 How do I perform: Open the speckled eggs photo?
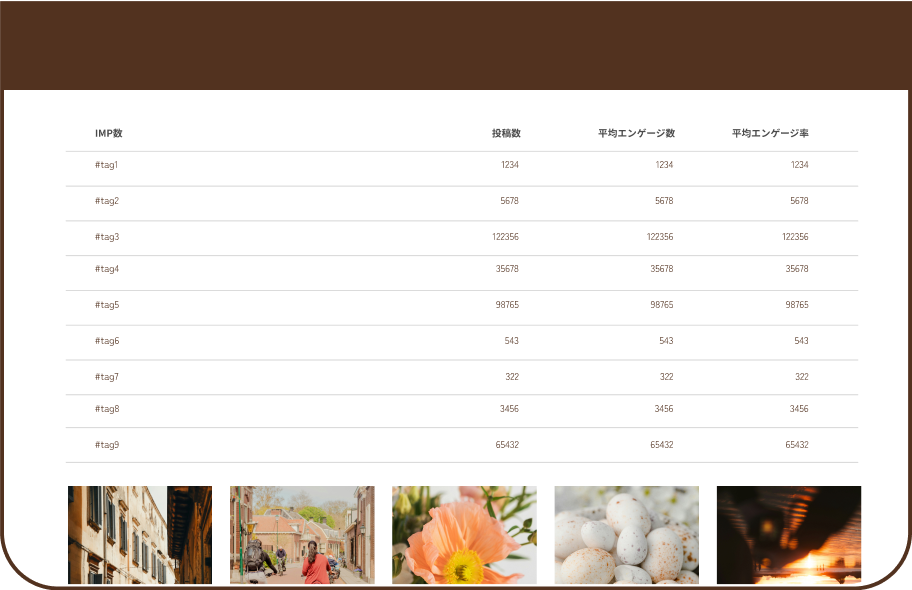pos(626,535)
